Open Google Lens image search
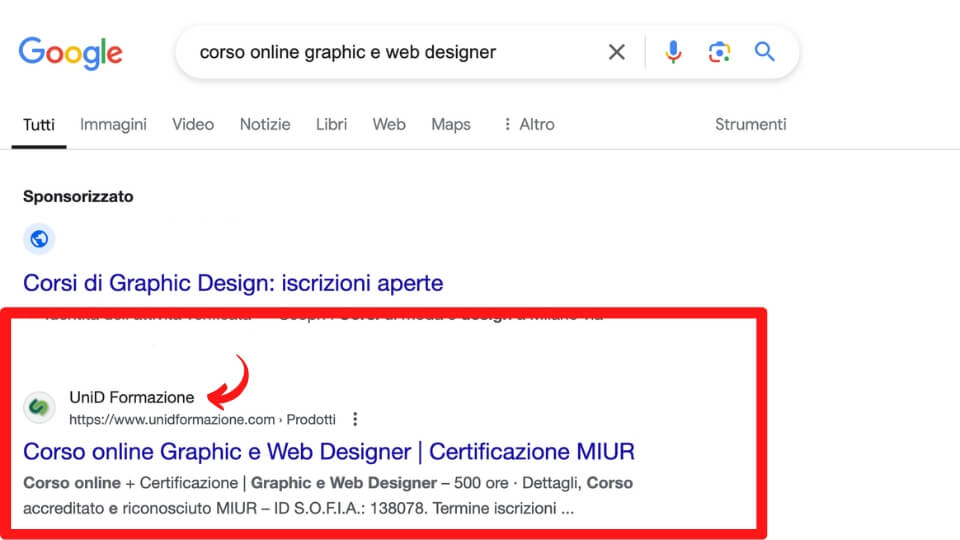Screen dimensions: 960x540 719,52
